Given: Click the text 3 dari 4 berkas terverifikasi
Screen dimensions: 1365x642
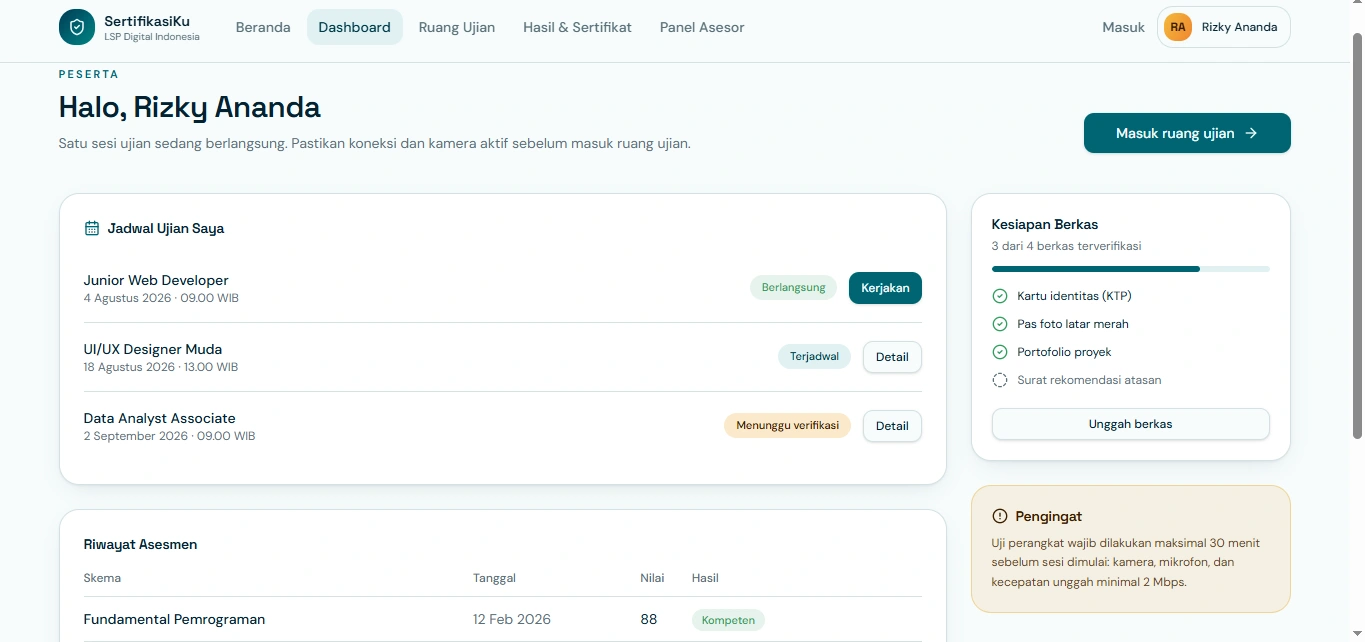Looking at the screenshot, I should 1066,246.
